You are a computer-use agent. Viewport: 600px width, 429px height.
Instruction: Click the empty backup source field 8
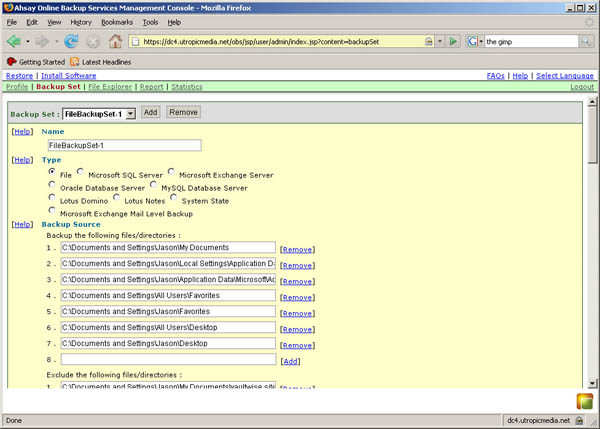pyautogui.click(x=168, y=359)
